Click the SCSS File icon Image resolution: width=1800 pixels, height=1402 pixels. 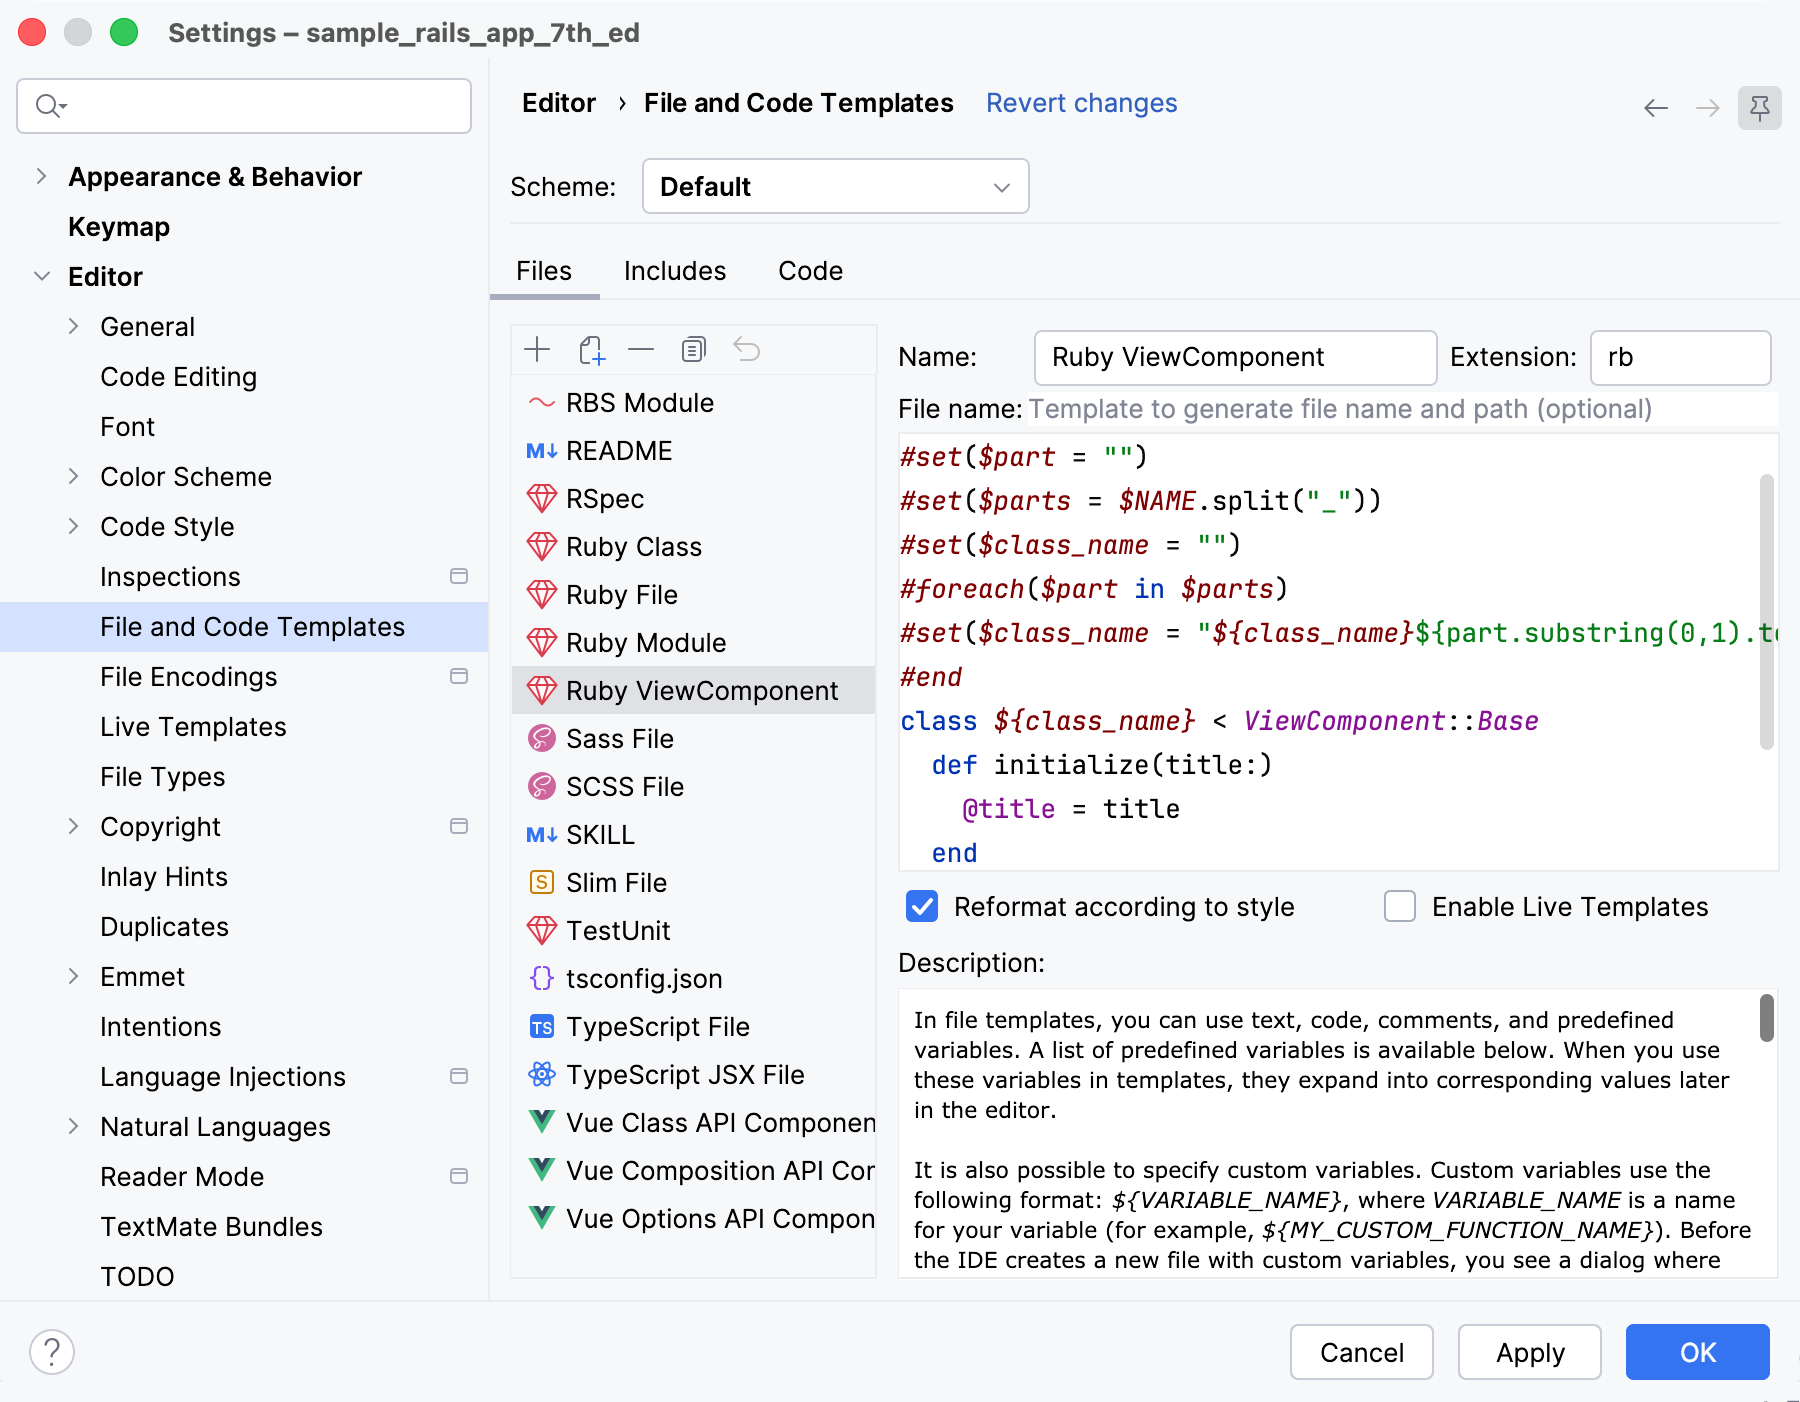[x=541, y=787]
